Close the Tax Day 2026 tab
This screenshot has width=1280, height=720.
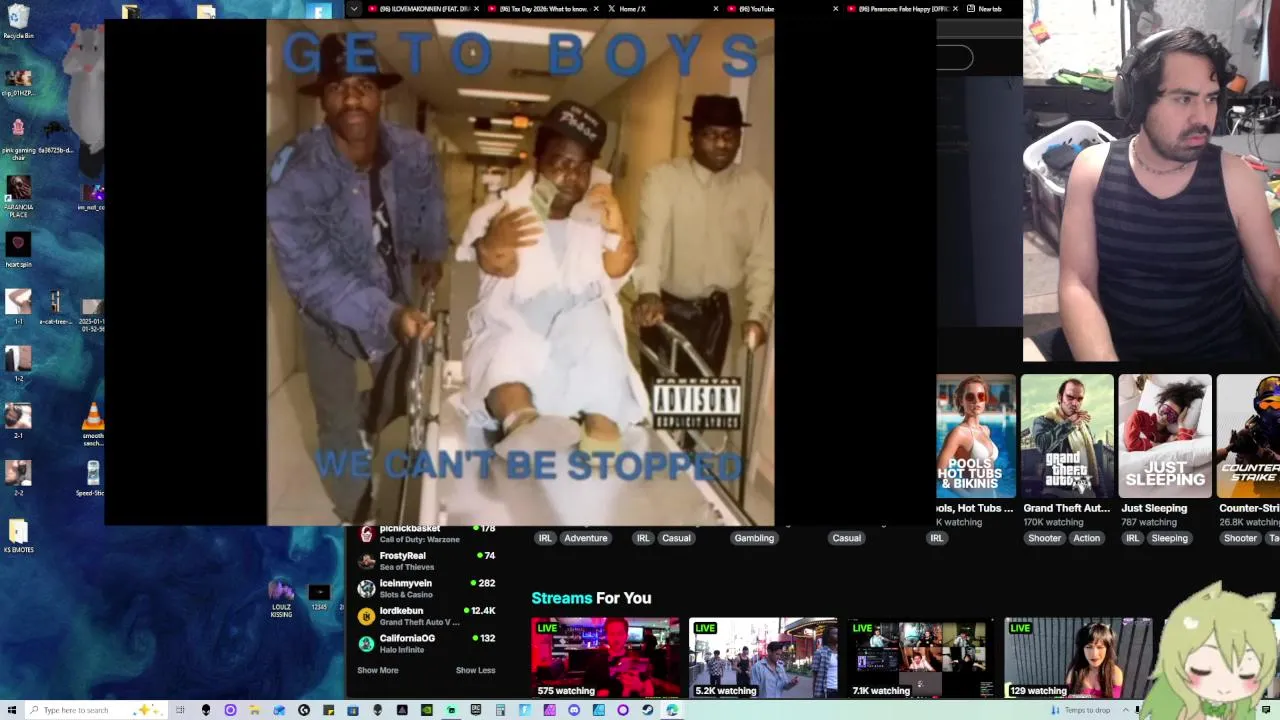596,9
